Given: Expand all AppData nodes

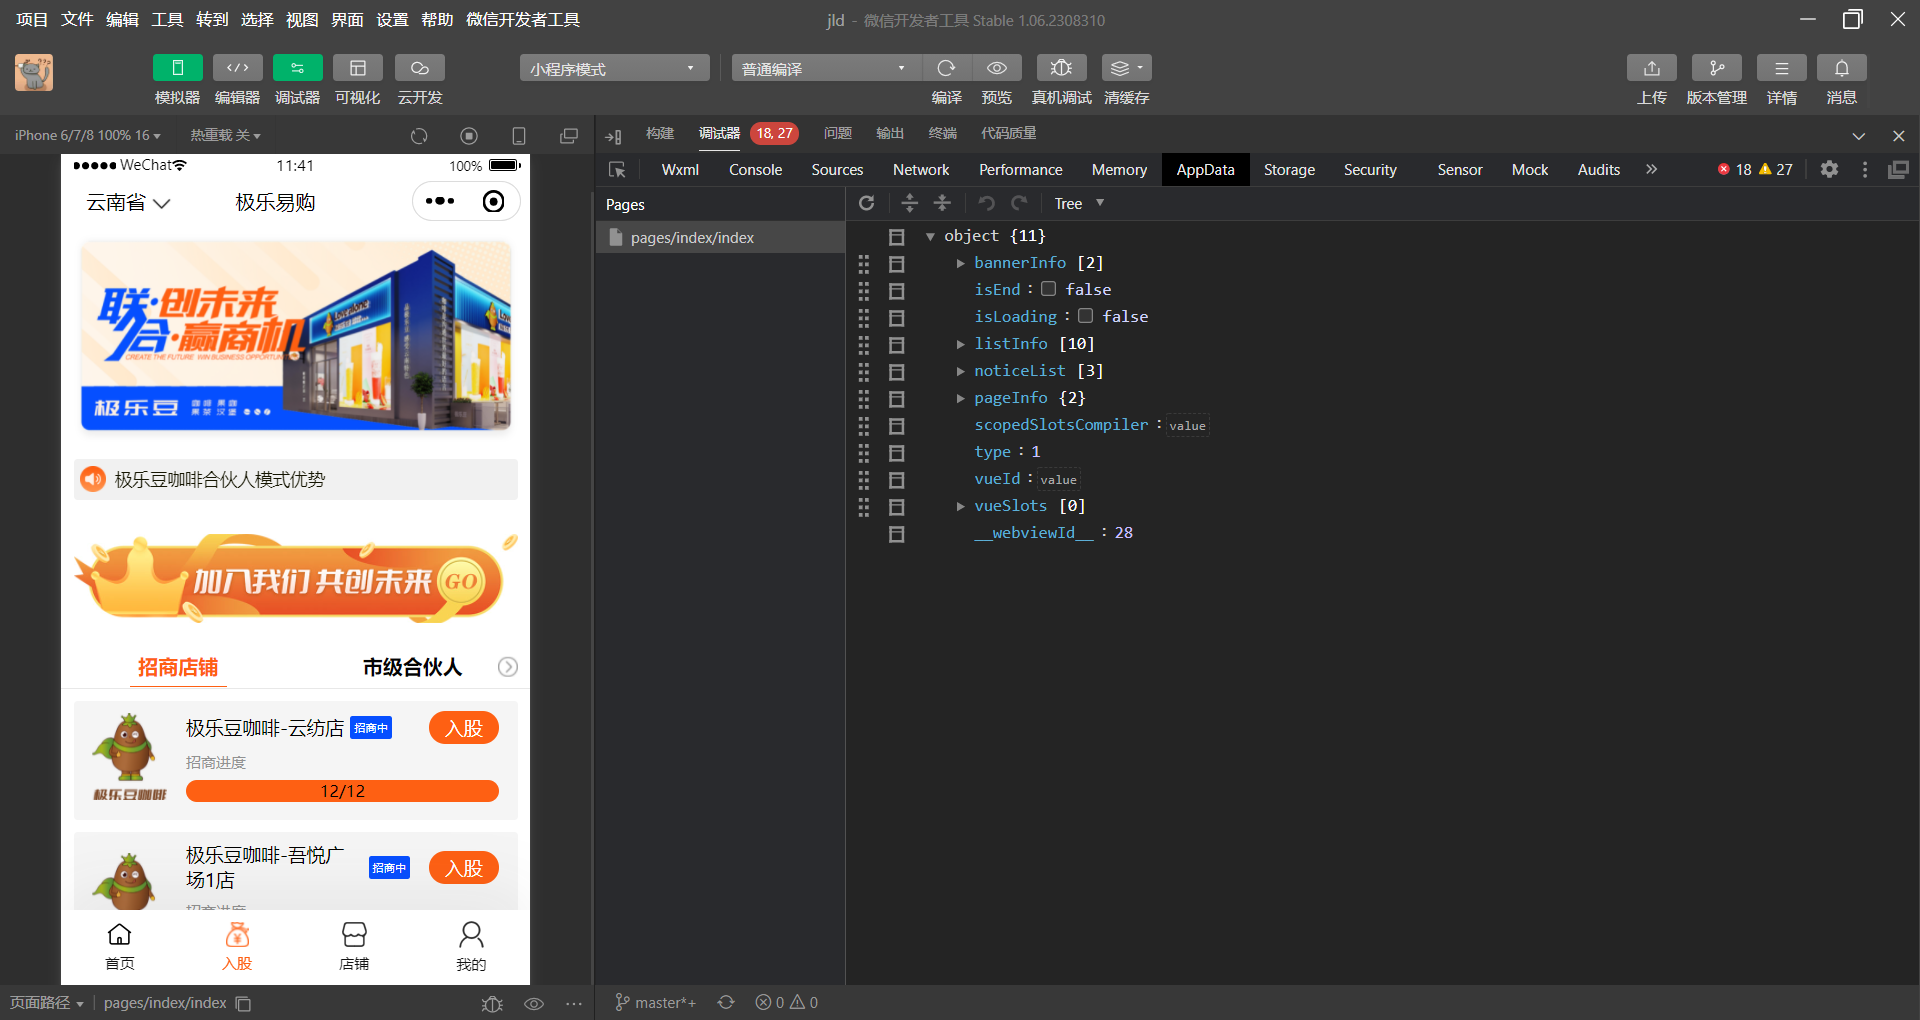Looking at the screenshot, I should pyautogui.click(x=909, y=203).
